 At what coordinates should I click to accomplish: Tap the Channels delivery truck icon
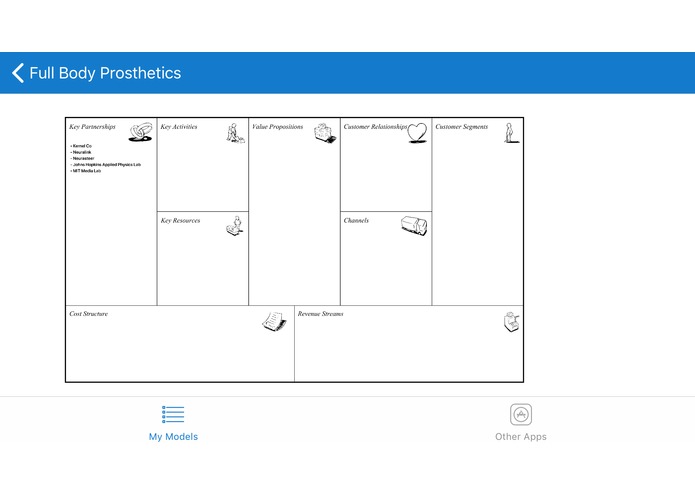[414, 226]
